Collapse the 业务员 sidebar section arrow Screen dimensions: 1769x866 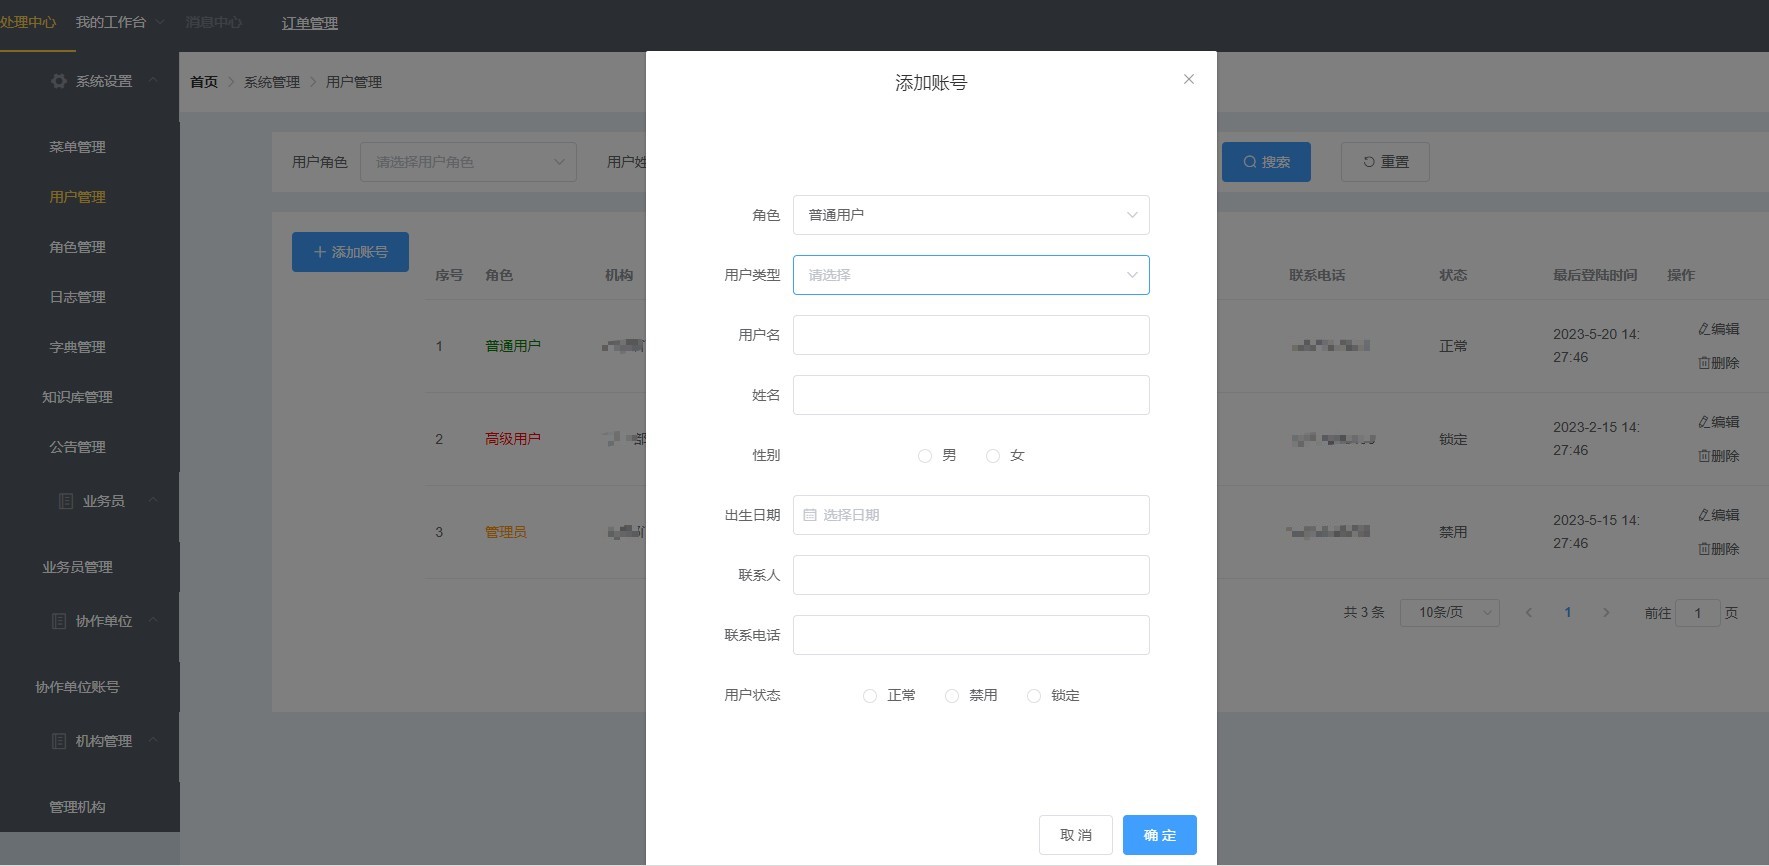tap(153, 500)
